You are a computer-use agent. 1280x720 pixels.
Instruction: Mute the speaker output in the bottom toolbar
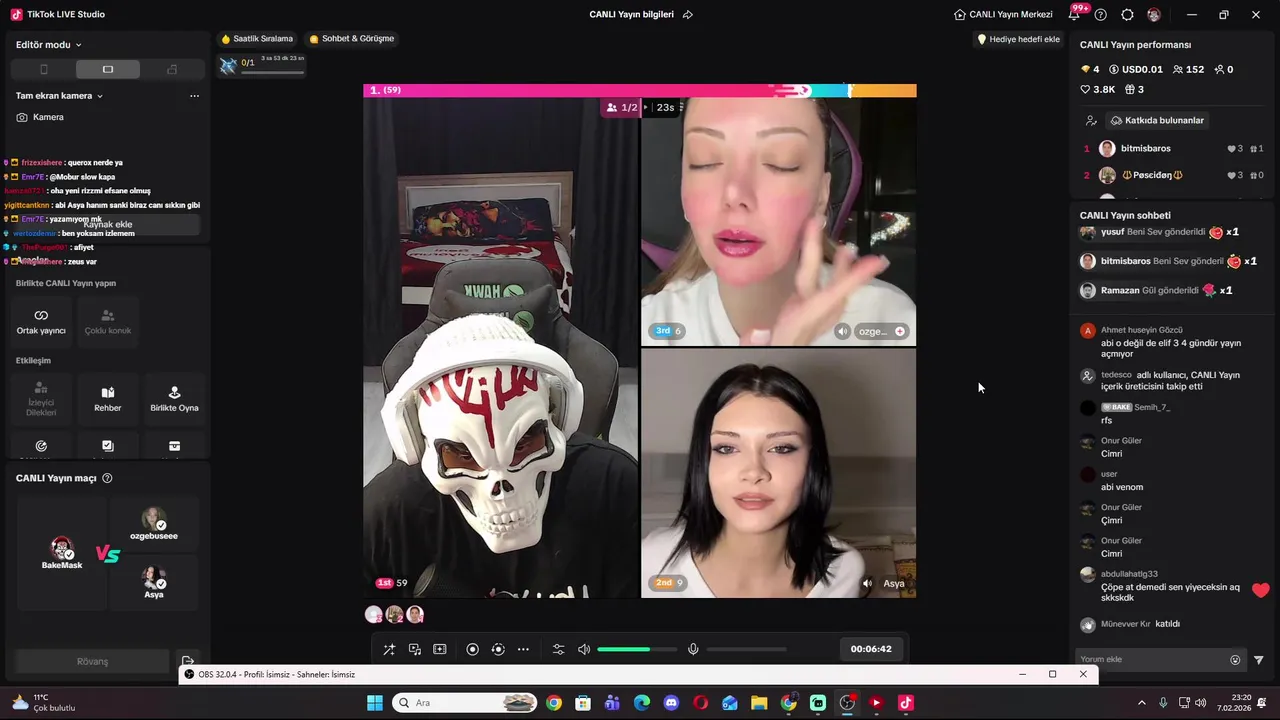[x=584, y=649]
